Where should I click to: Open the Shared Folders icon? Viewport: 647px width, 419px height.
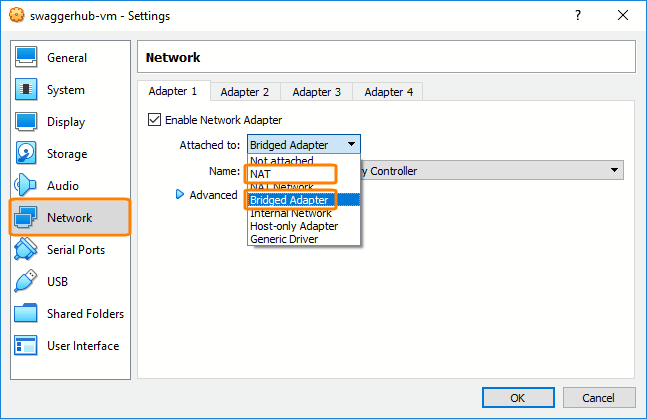tap(27, 314)
